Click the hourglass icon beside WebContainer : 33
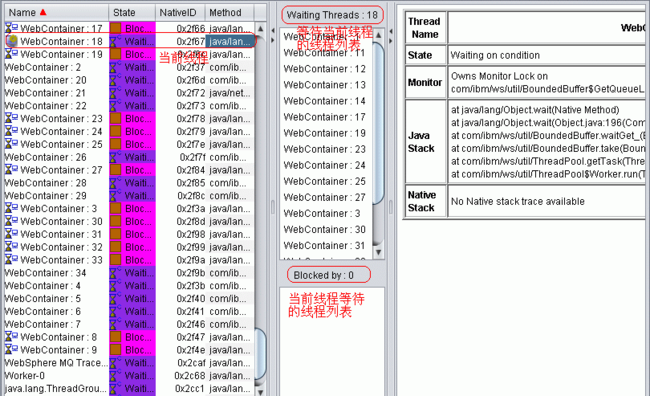The height and width of the screenshot is (396, 650). click(x=11, y=260)
